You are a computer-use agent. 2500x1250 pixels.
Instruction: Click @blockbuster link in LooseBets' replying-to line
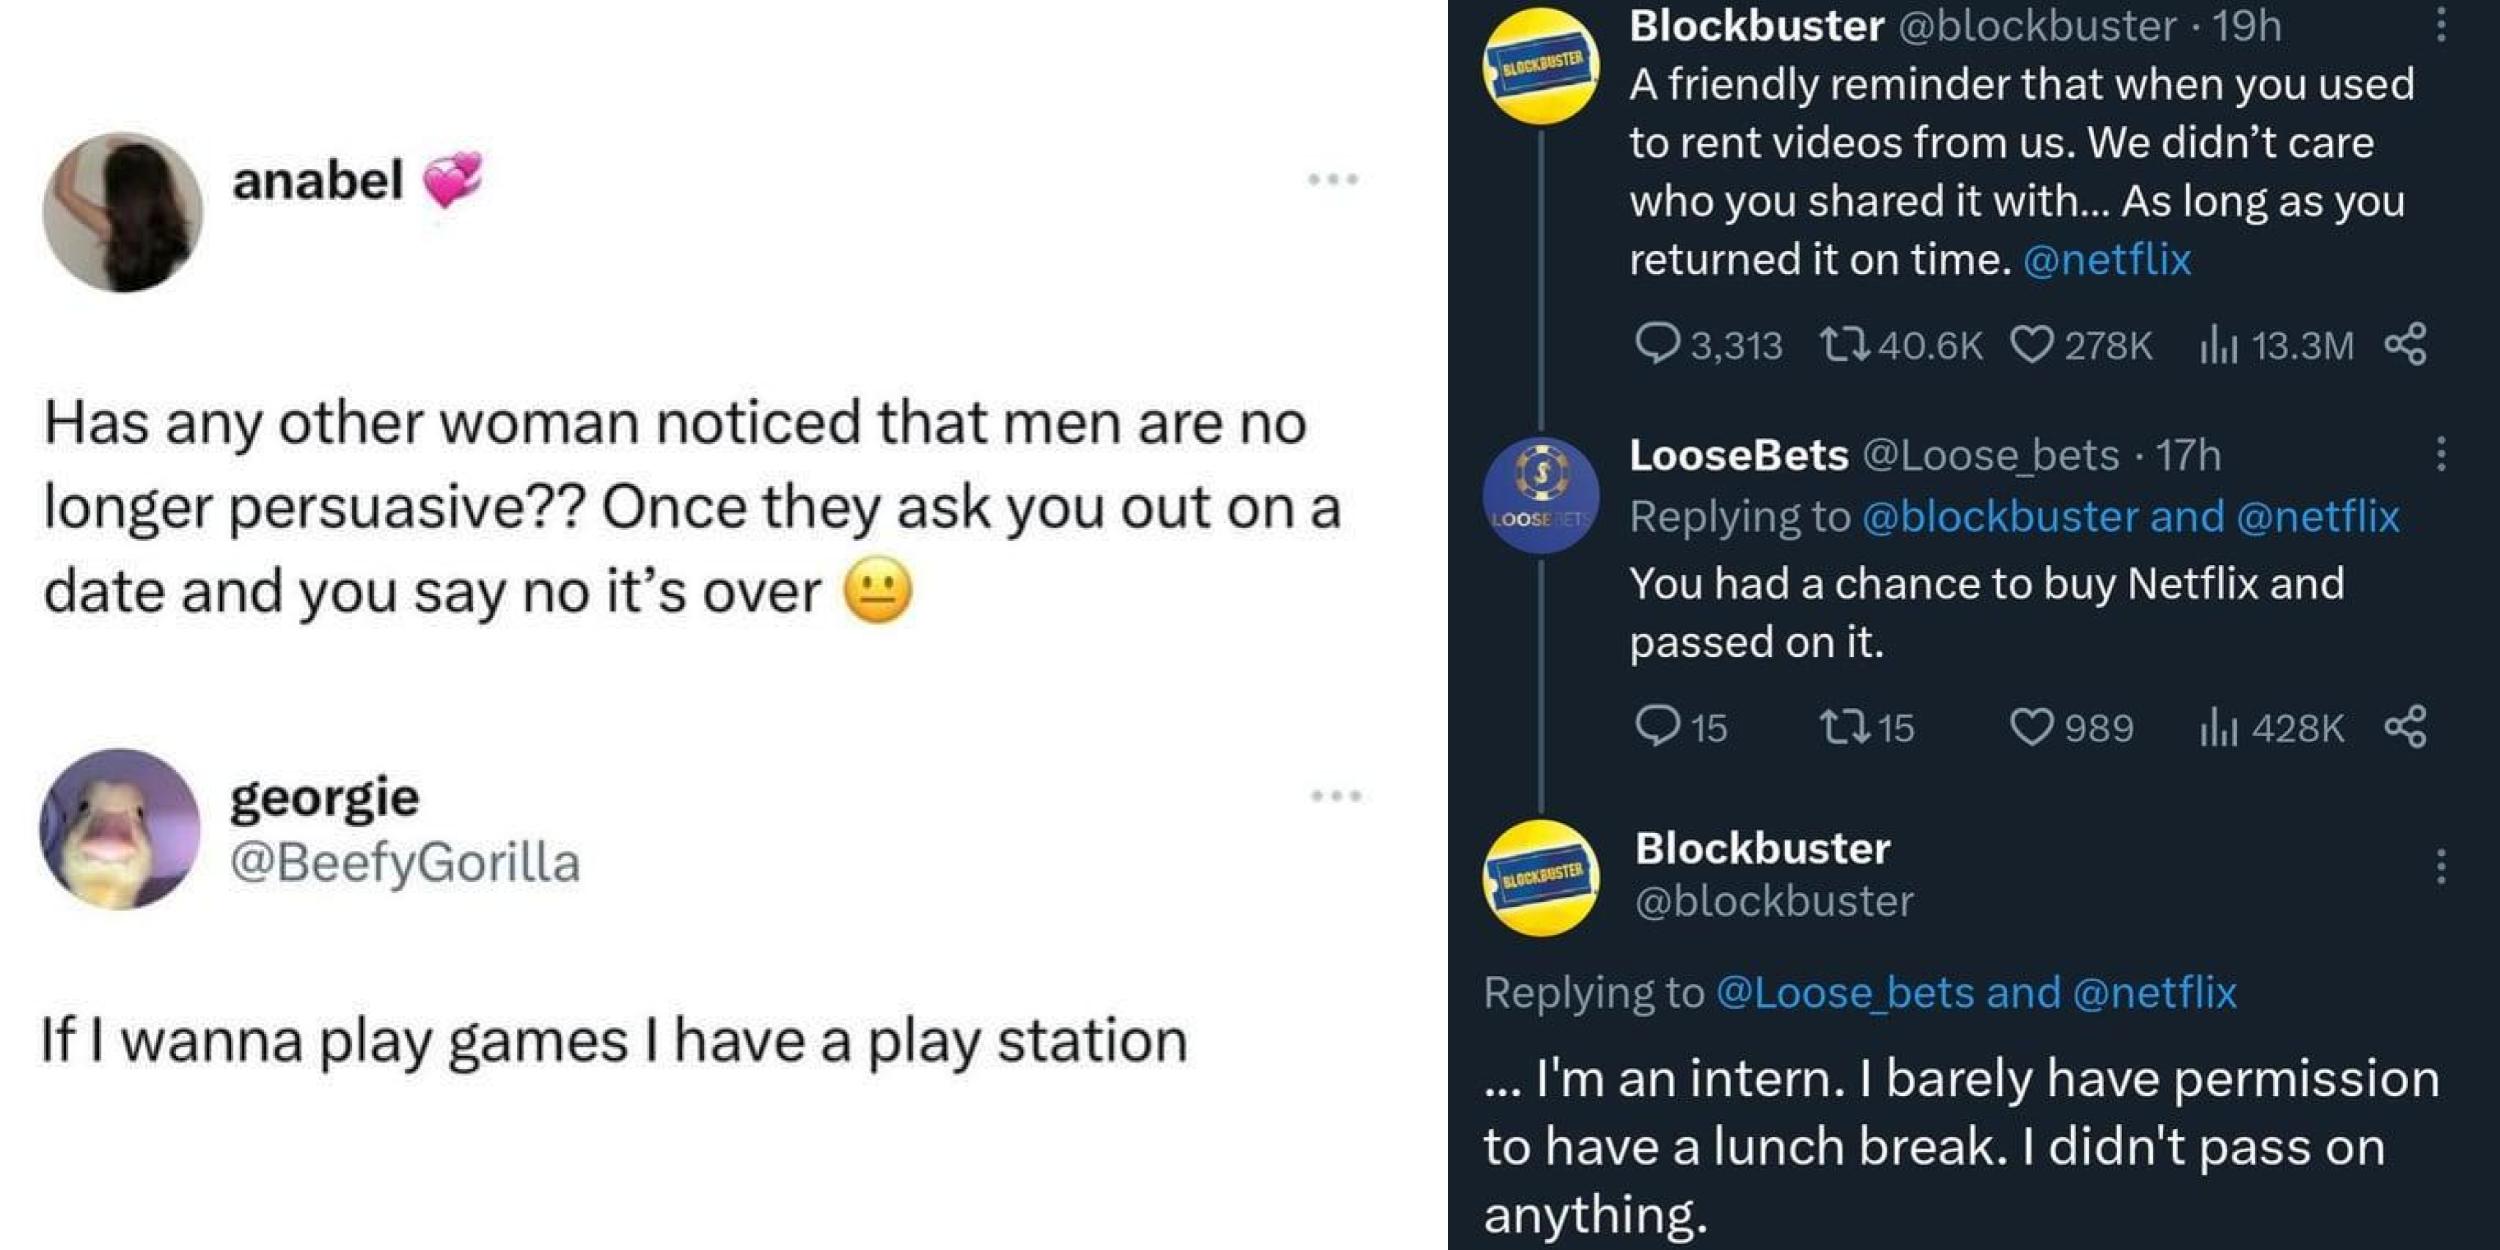point(2000,517)
